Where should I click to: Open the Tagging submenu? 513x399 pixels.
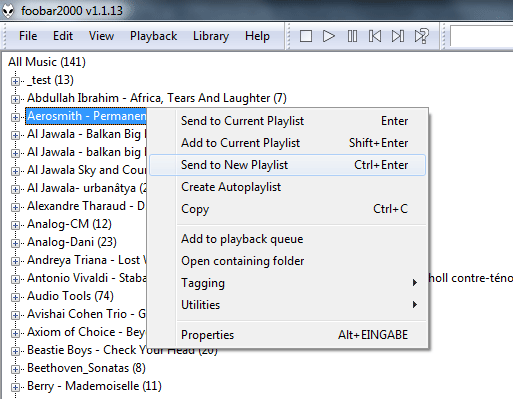tap(287, 283)
